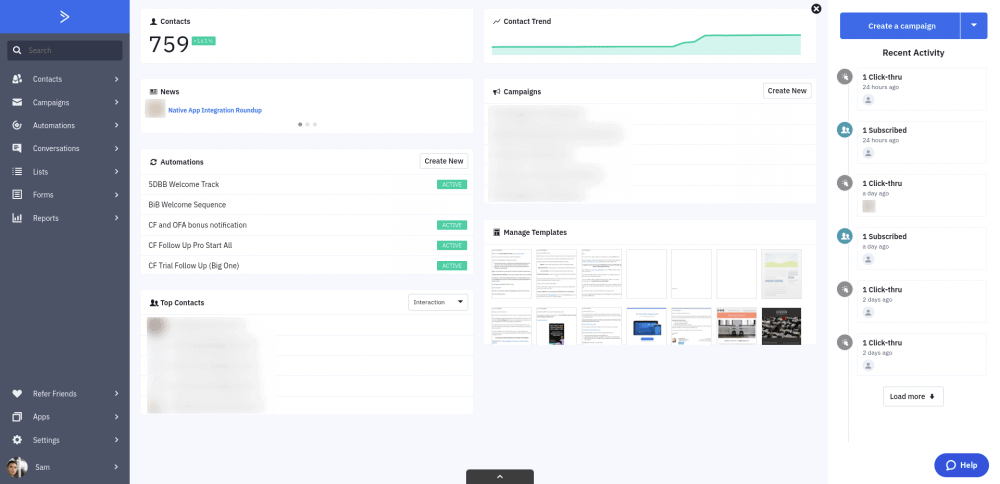
Task: Click the Automations refresh widget icon
Action: (153, 162)
